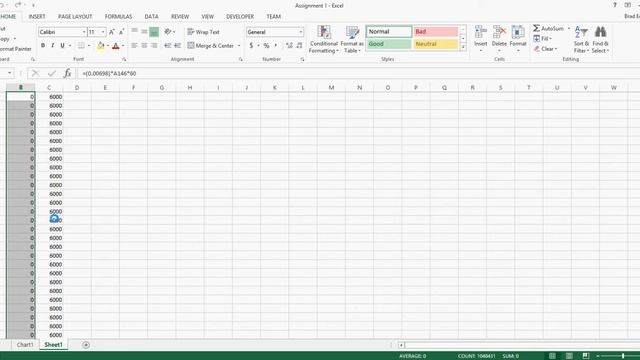Open Conditional Formatting menu
The image size is (640, 360).
(x=324, y=39)
